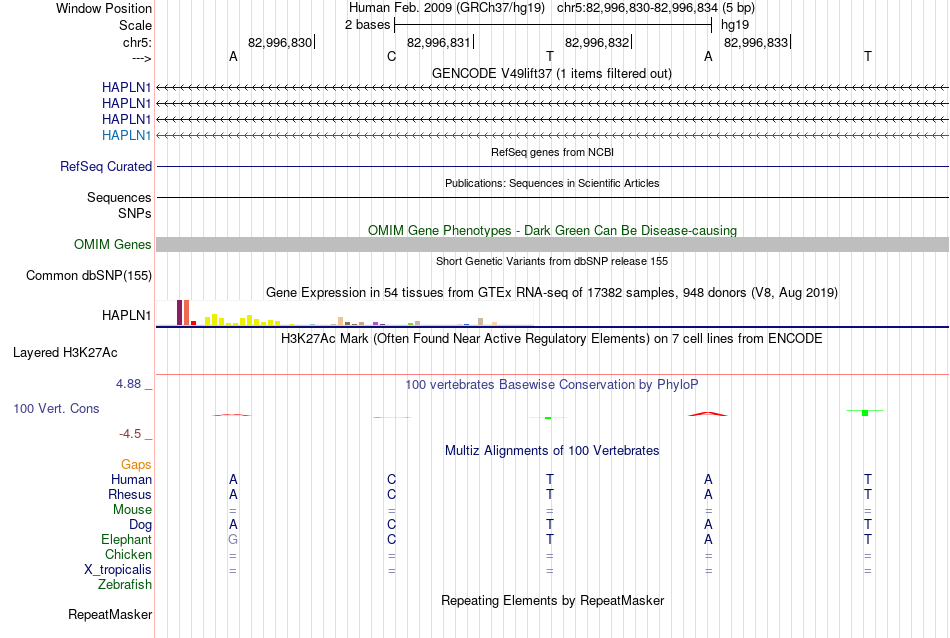Select the Scale label
Viewport: 950px width, 638px height.
click(135, 25)
